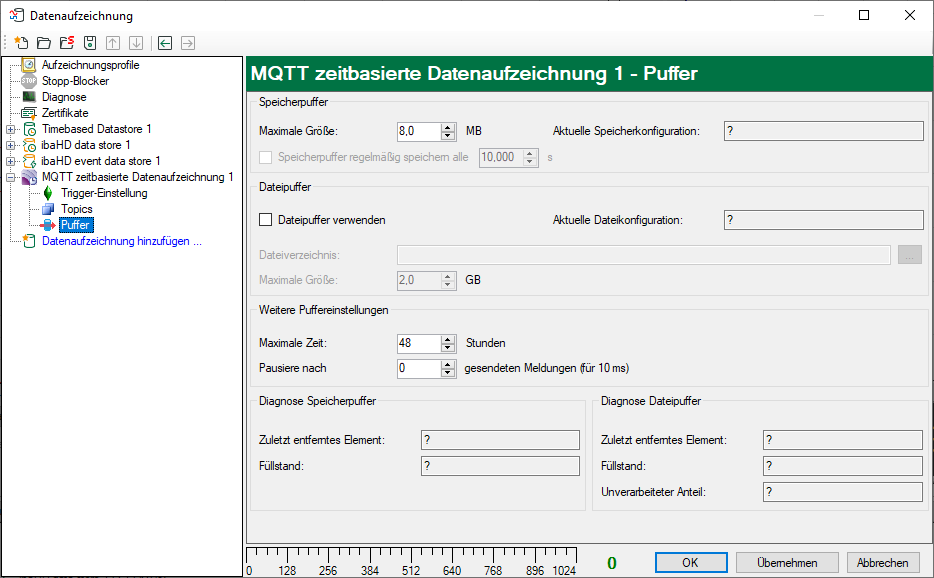Select Trigger-Einstellung tree node
The width and height of the screenshot is (934, 578).
point(104,193)
